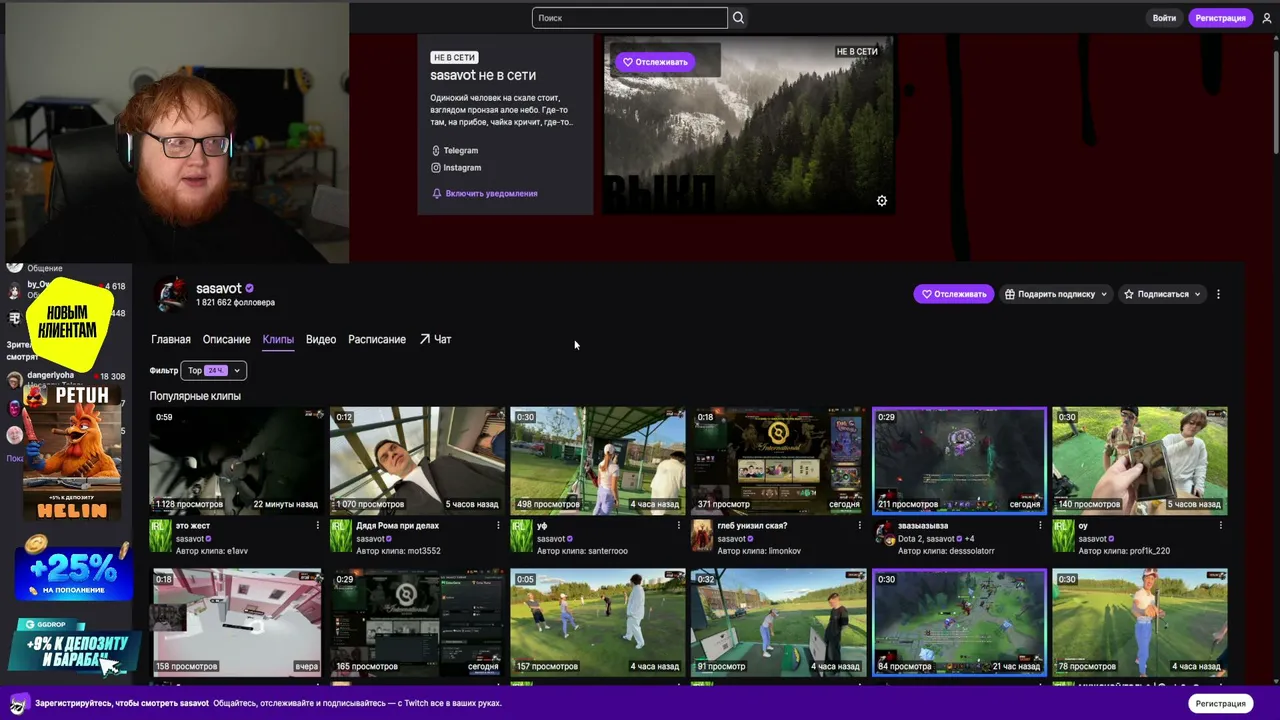This screenshot has height=720, width=1280.
Task: Open more options for clip "звазызызвза"
Action: click(1039, 526)
